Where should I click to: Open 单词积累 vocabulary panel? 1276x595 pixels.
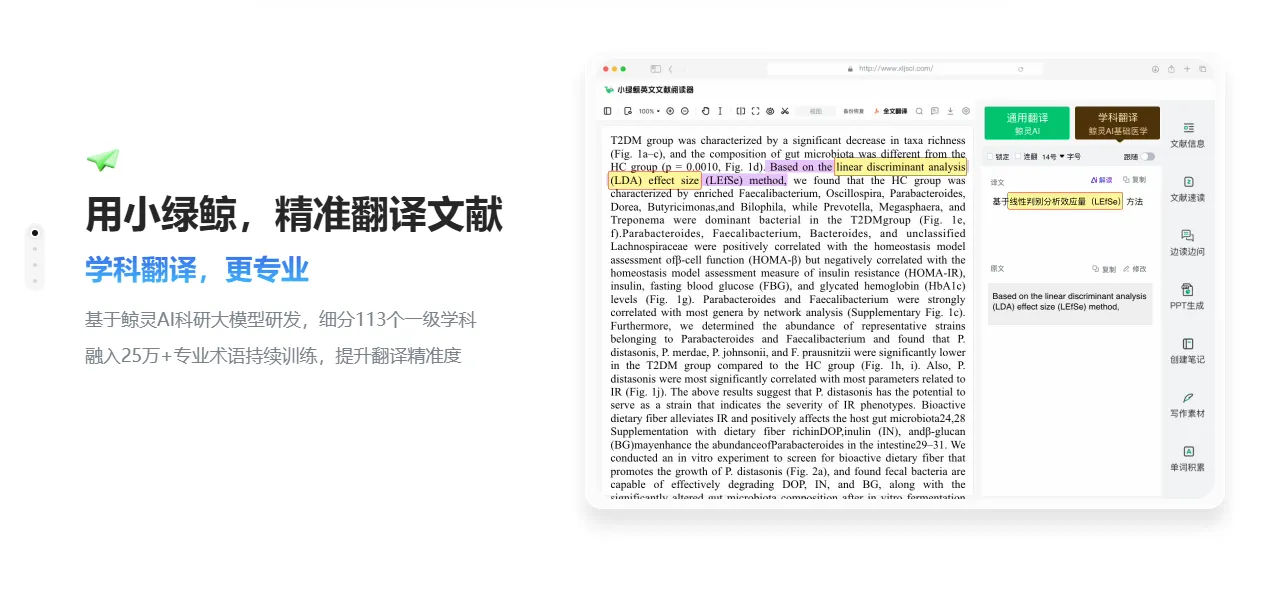click(1187, 459)
